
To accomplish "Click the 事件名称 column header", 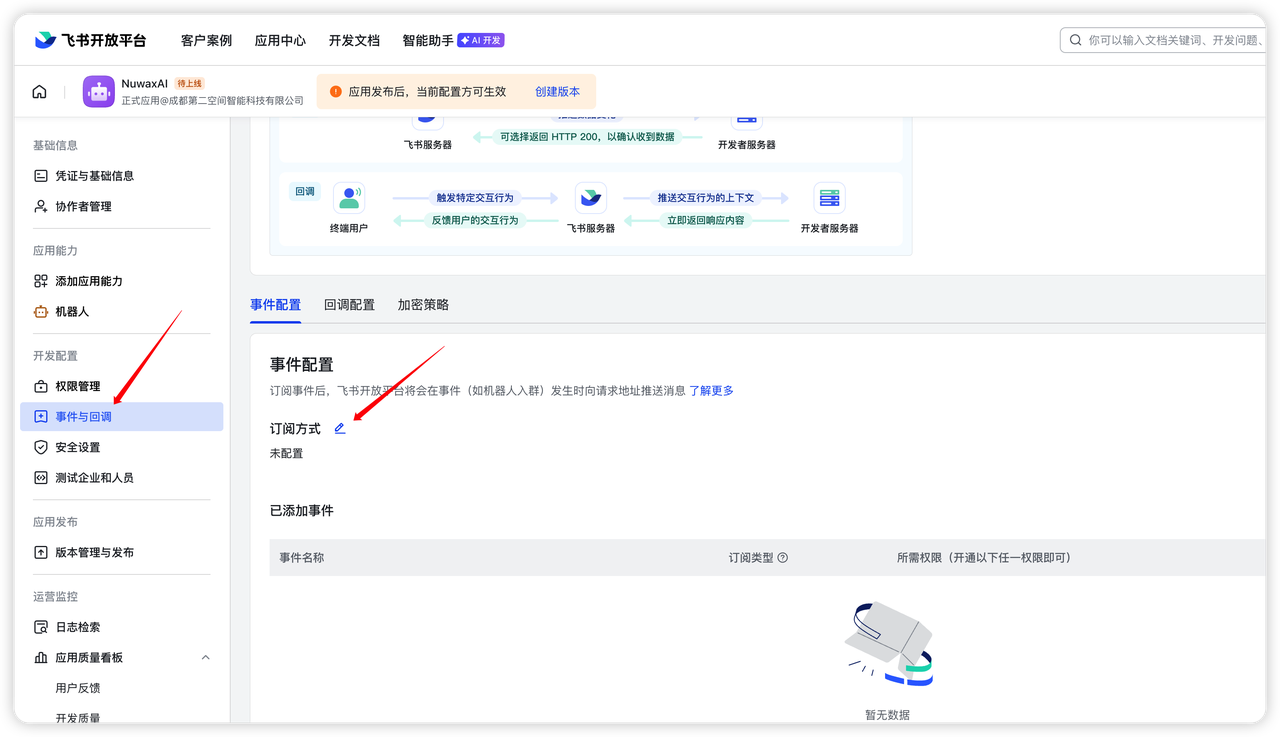I will 301,558.
